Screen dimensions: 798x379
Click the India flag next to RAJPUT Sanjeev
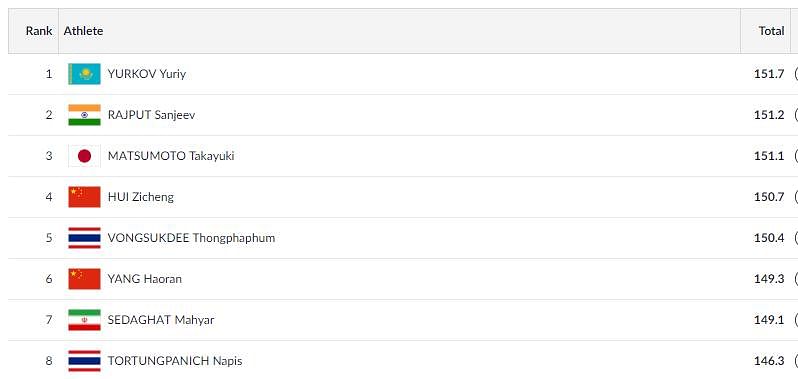coord(84,115)
